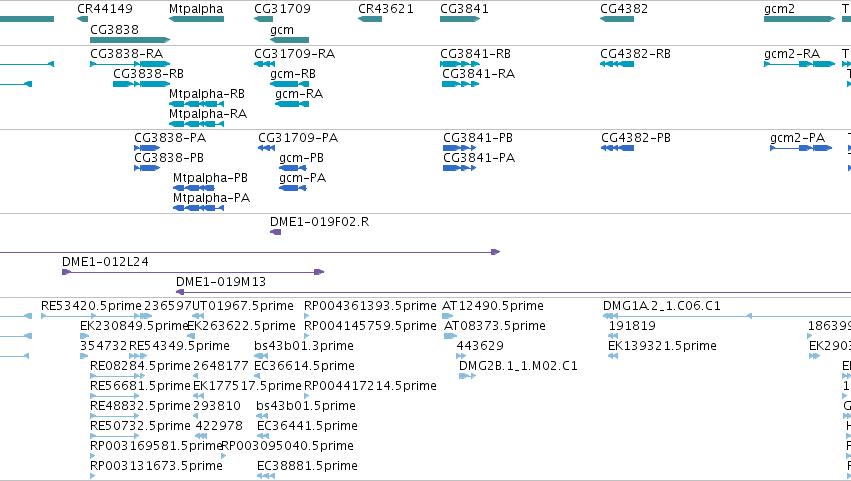Click the DME1-019F02.R clone label
The image size is (851, 481).
[320, 222]
